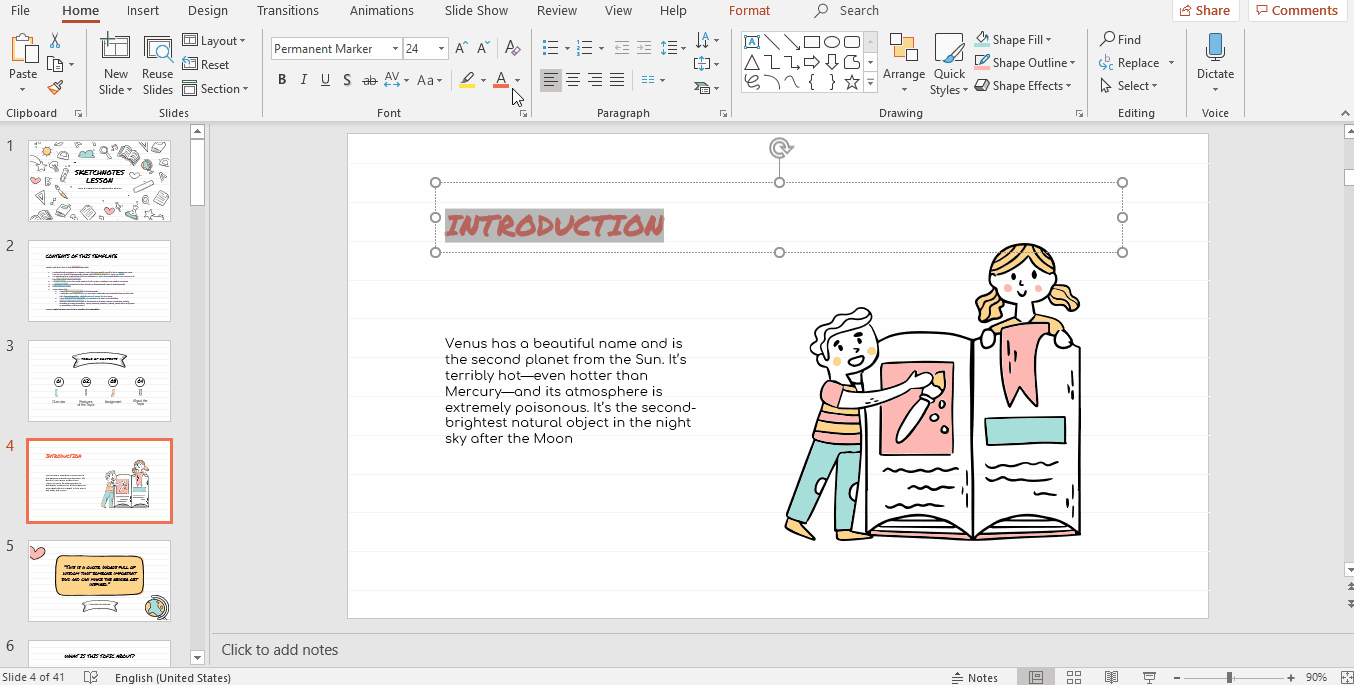Toggle bold on the selected text
Screen dimensions: 1354x685
pos(281,79)
